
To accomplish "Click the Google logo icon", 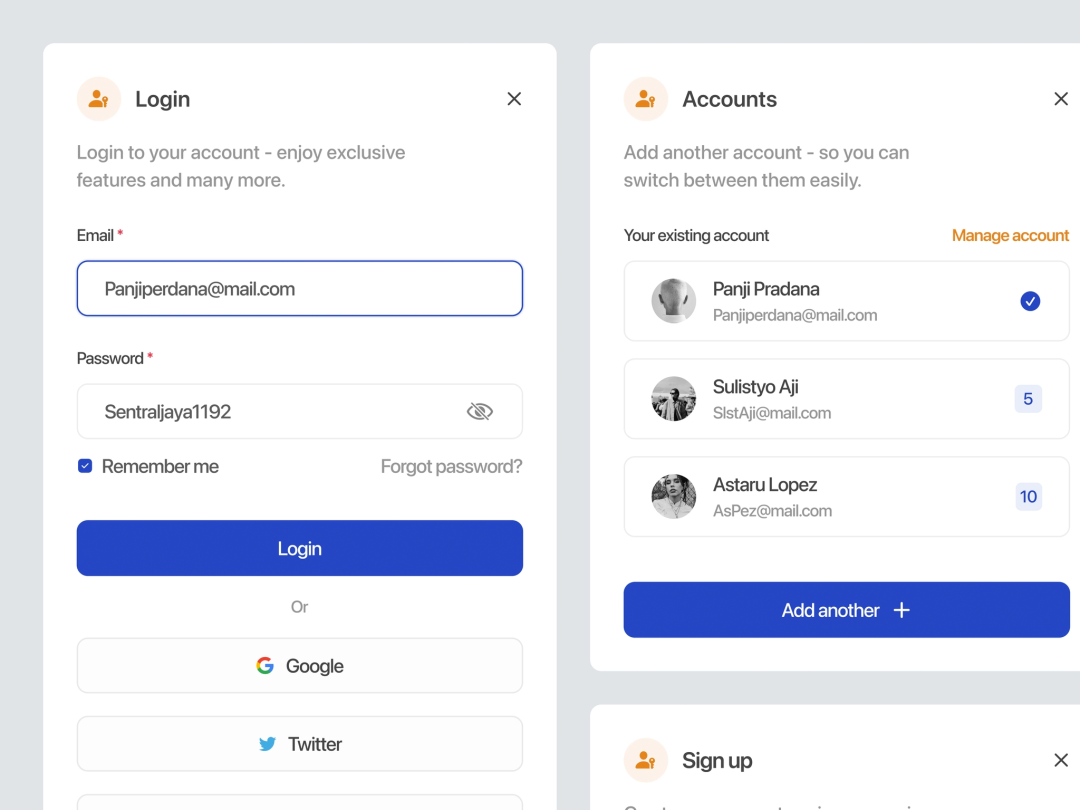I will 265,665.
